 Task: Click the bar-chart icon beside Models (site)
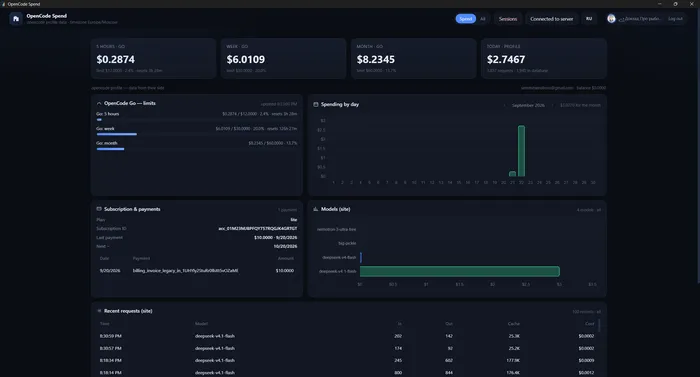[316, 209]
